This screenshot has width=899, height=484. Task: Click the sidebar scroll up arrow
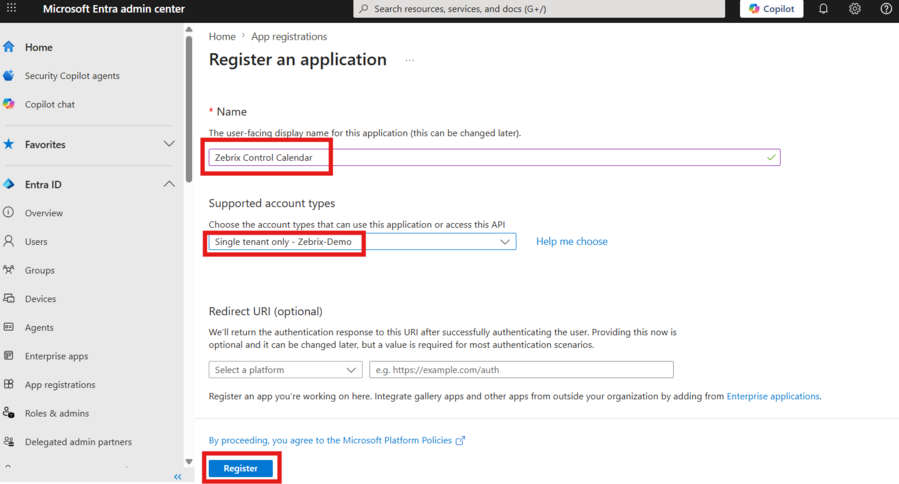click(x=189, y=30)
